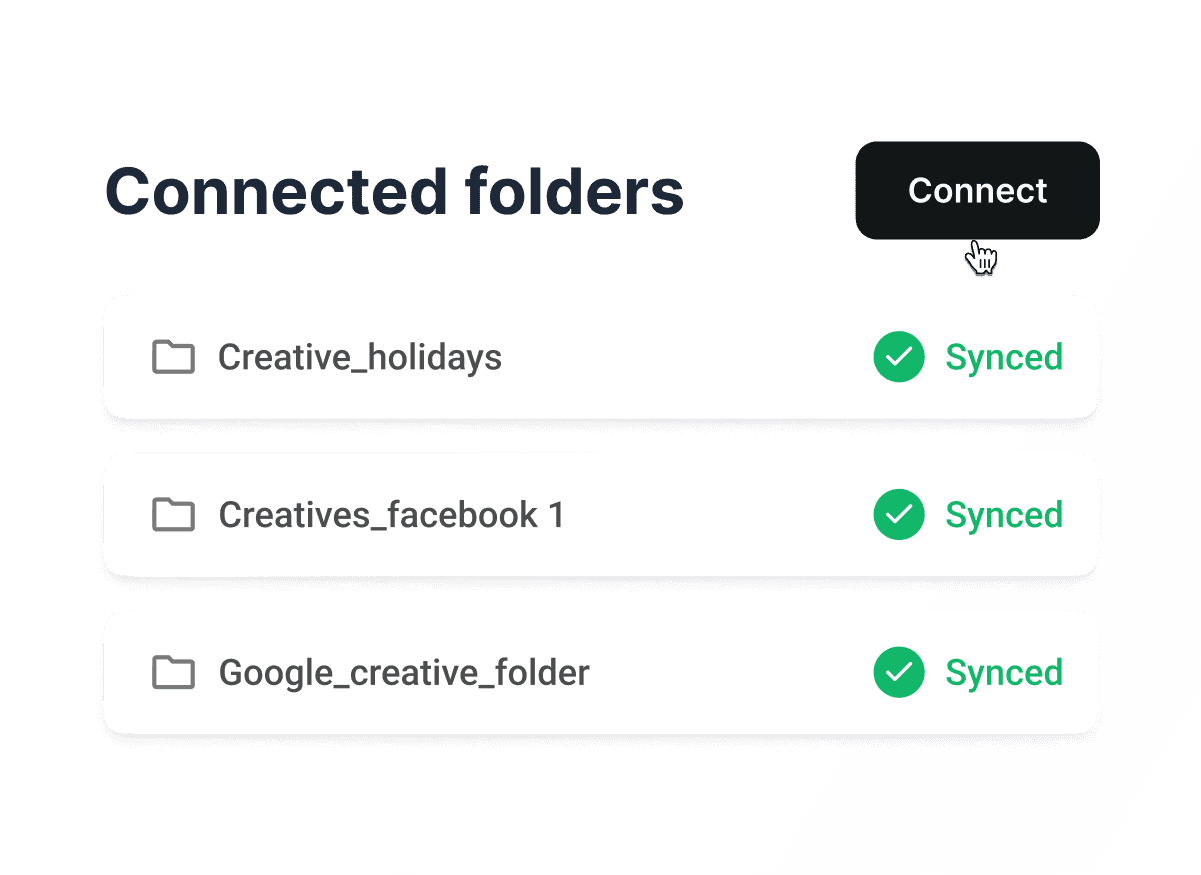
Task: Select the folder icon beside Creatives_facebook 1
Action: [173, 515]
